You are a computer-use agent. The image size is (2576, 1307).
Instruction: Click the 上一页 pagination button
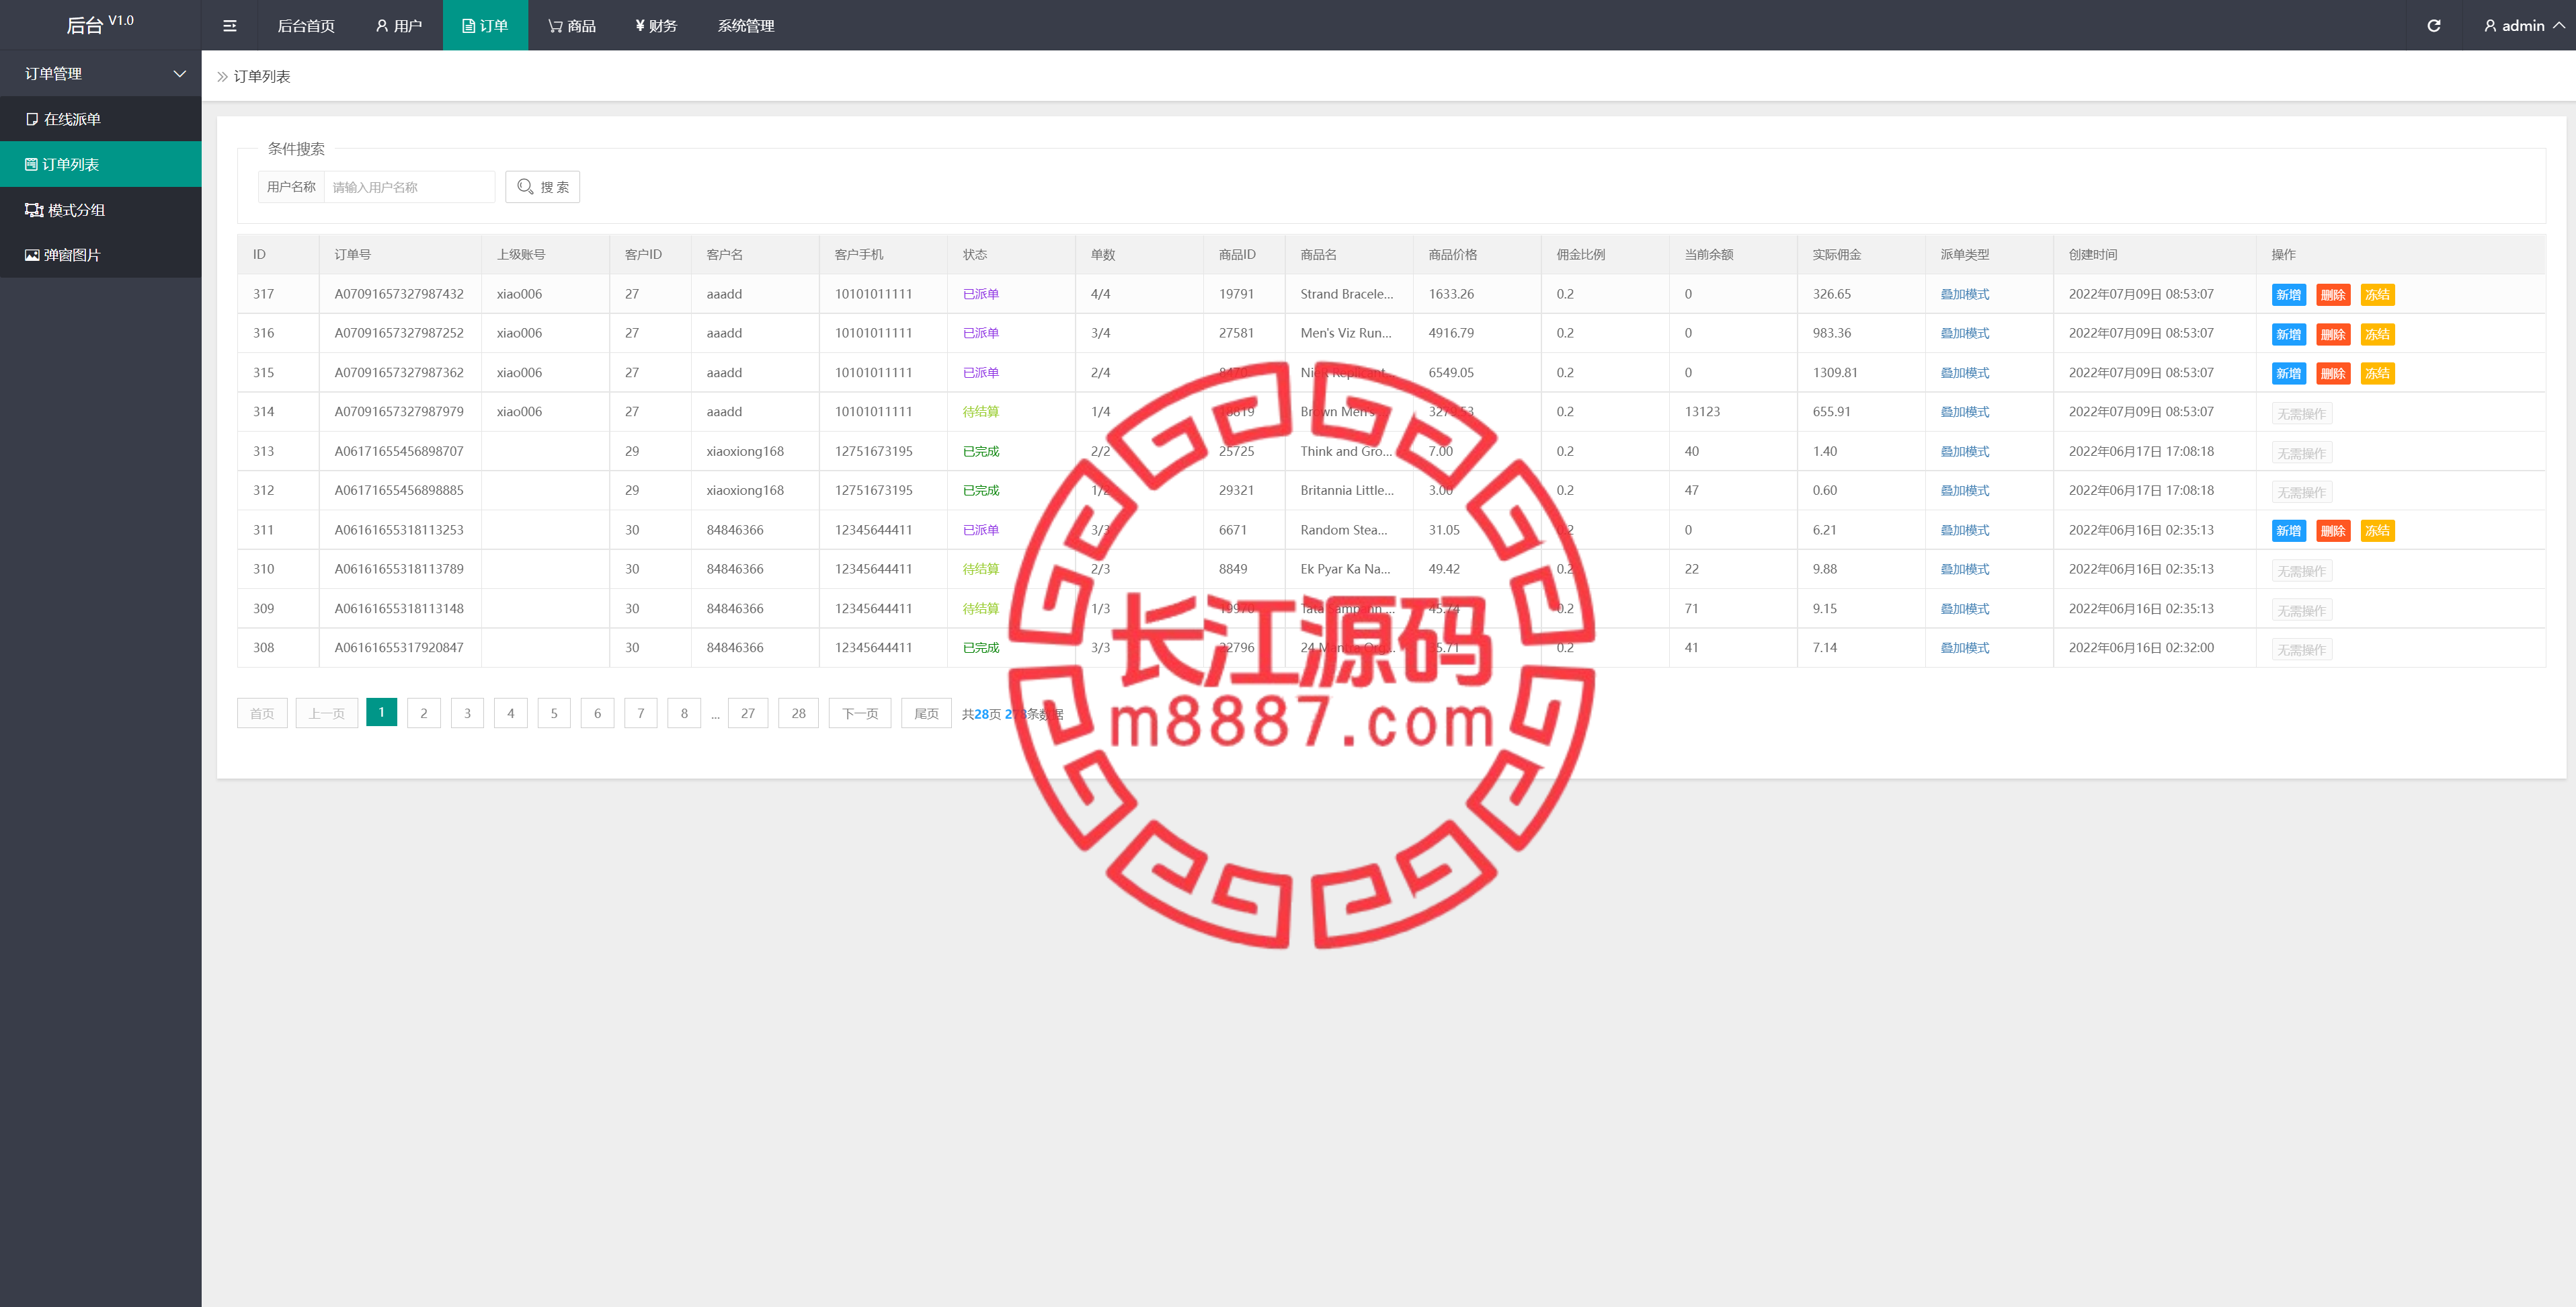coord(327,713)
